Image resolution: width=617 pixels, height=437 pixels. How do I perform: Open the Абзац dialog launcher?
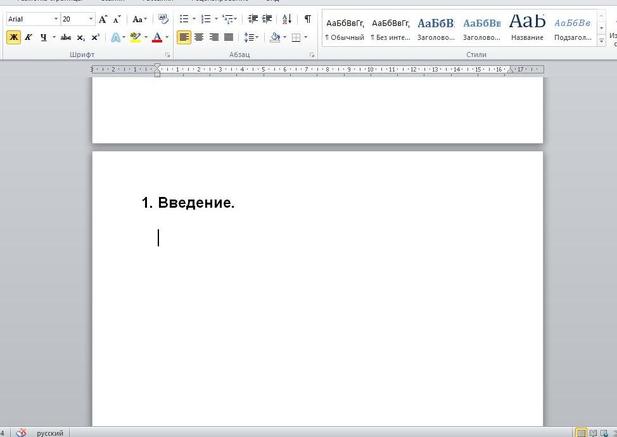[x=312, y=55]
